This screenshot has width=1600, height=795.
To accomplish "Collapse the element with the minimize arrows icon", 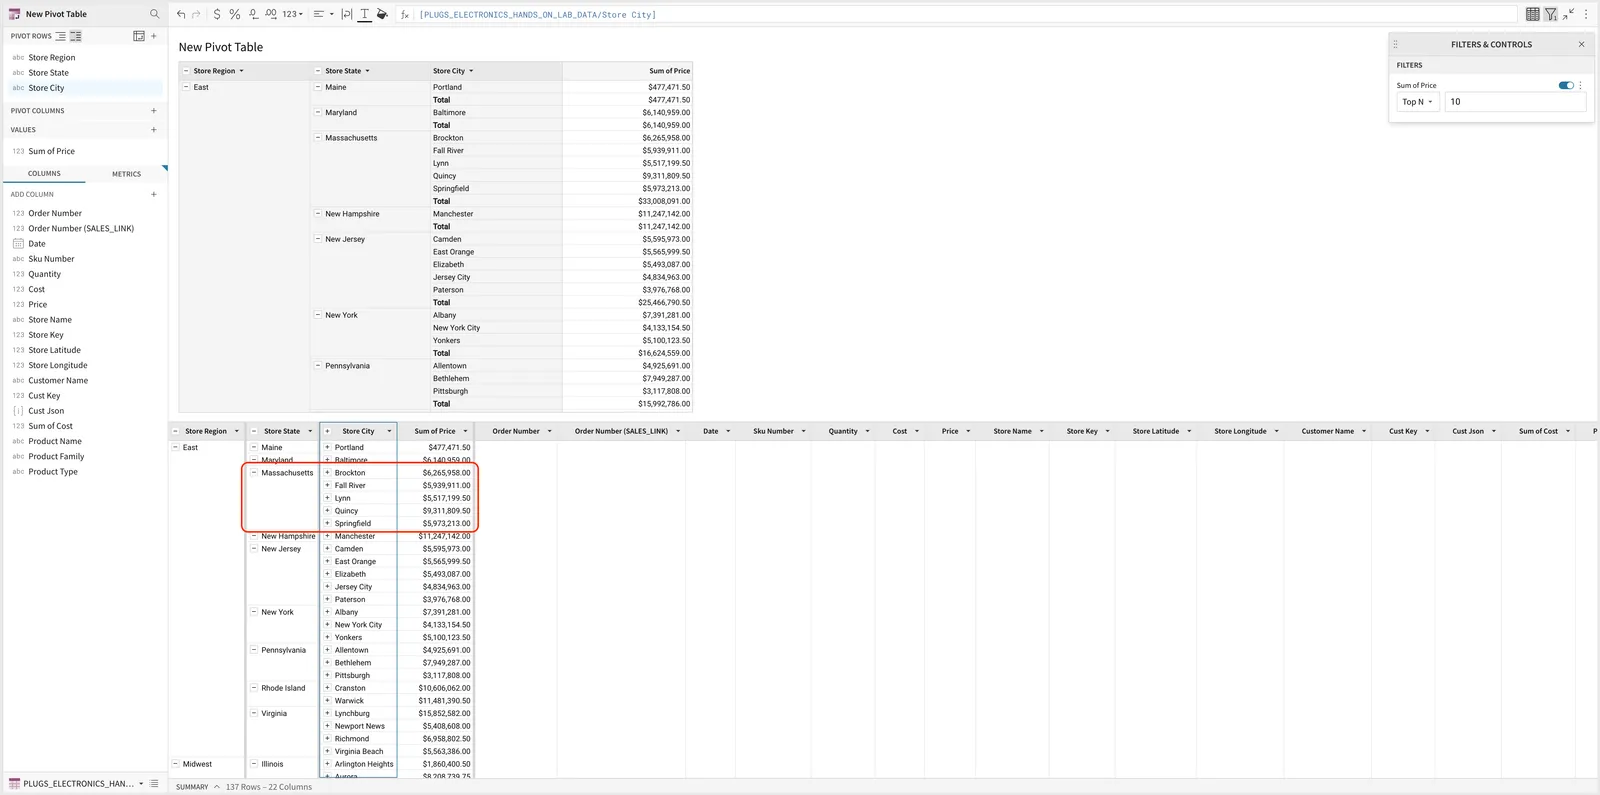I will click(x=1569, y=14).
